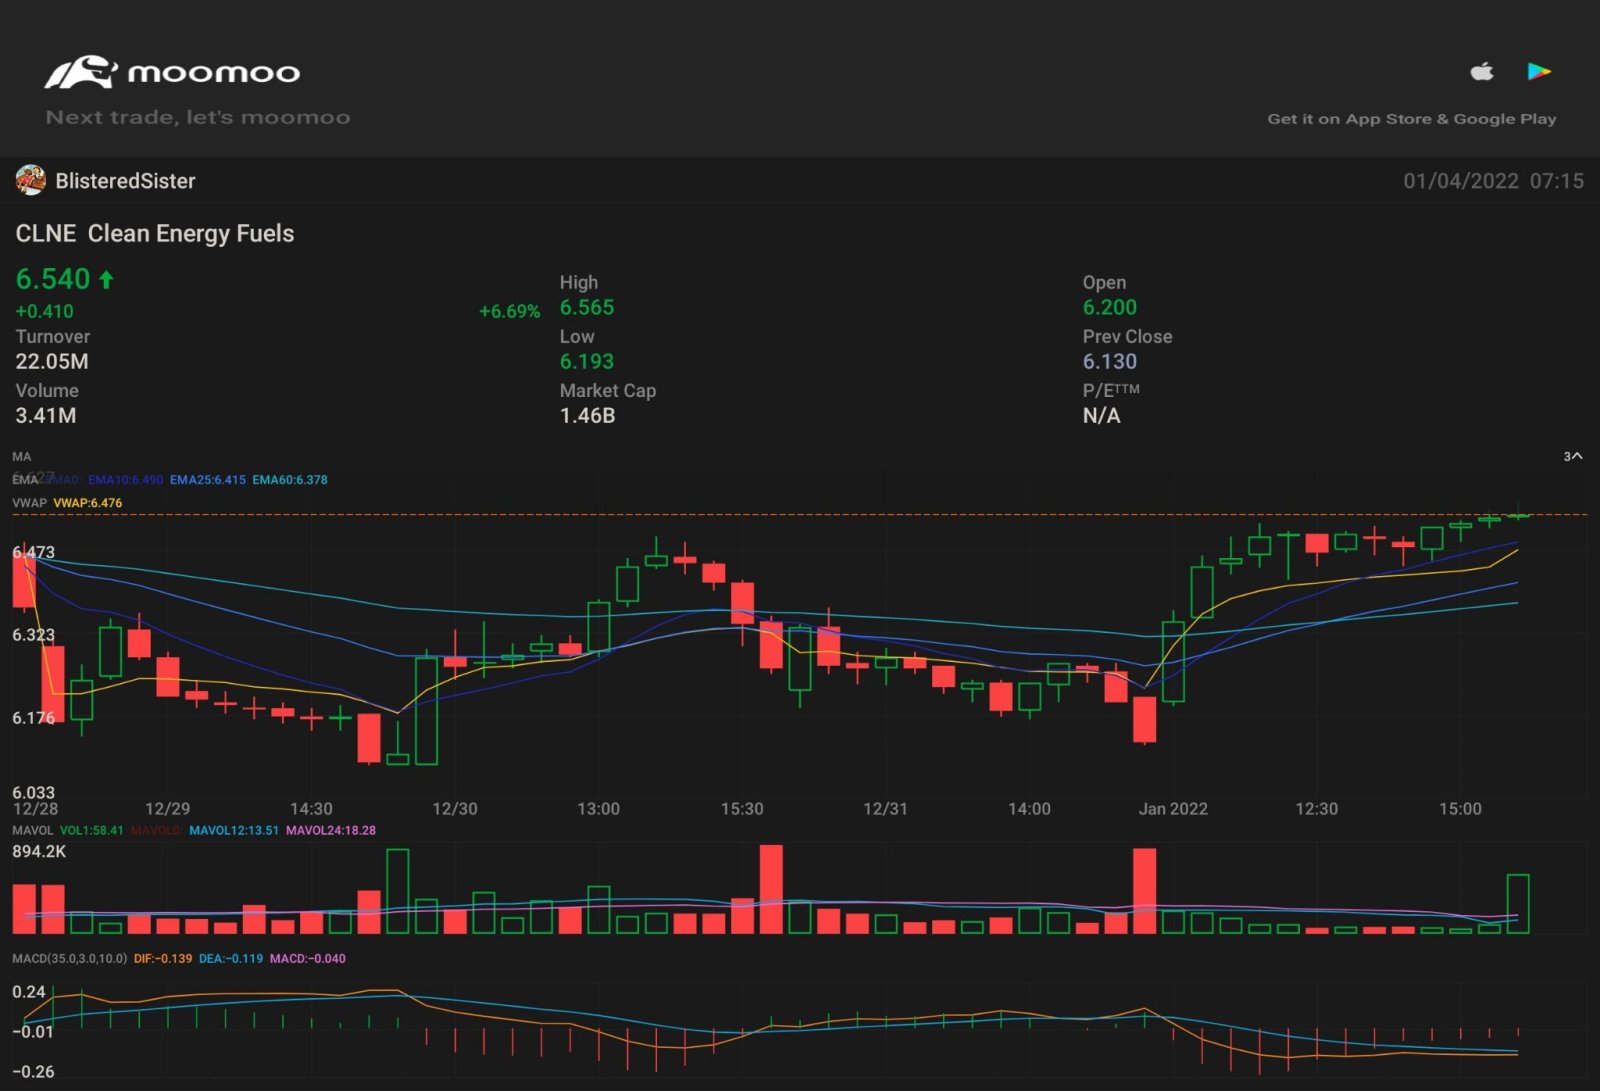Screen dimensions: 1600x1091
Task: Click the Low value 6.193
Action: (587, 361)
